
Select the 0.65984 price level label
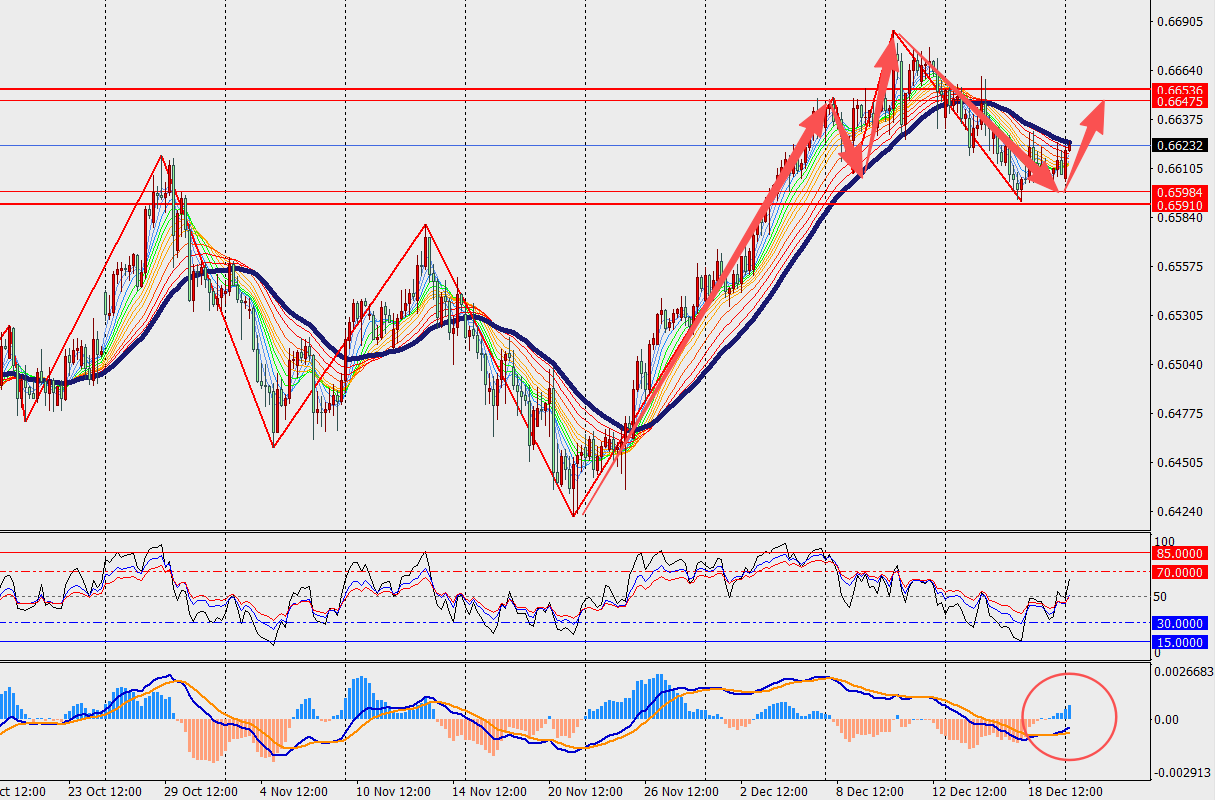click(1178, 192)
